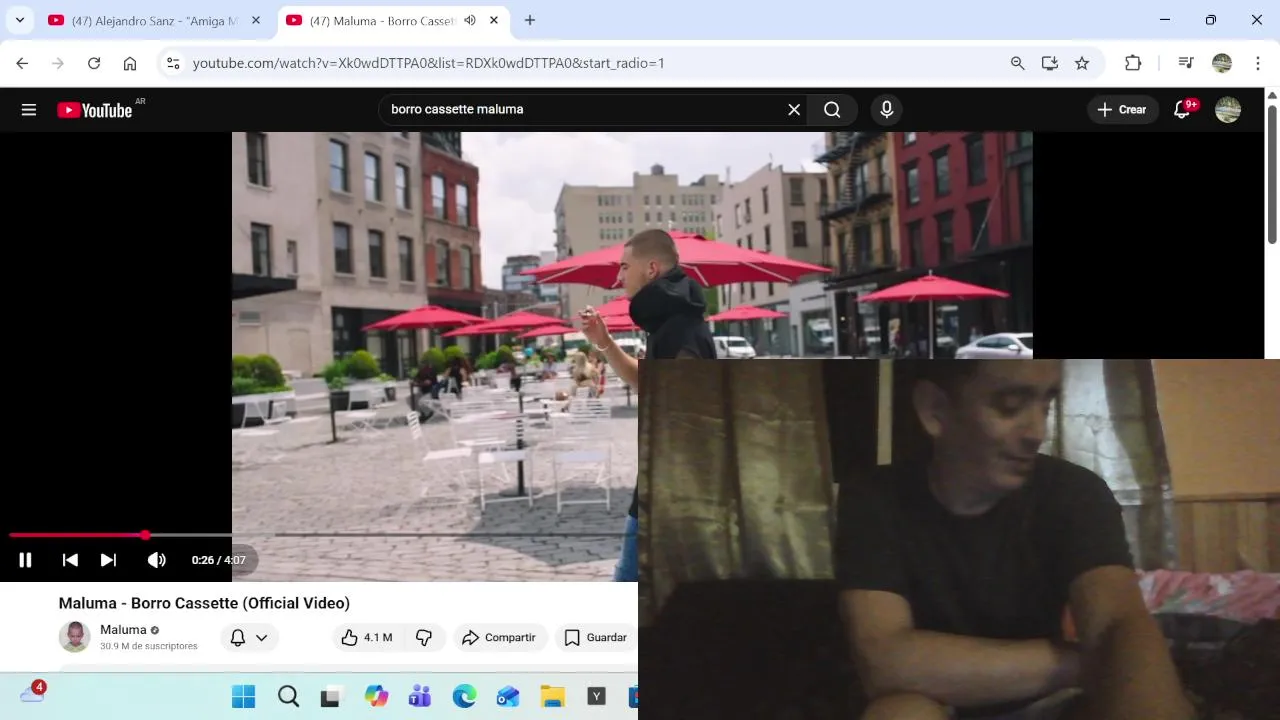Go to the YouTube home logo

coord(95,110)
